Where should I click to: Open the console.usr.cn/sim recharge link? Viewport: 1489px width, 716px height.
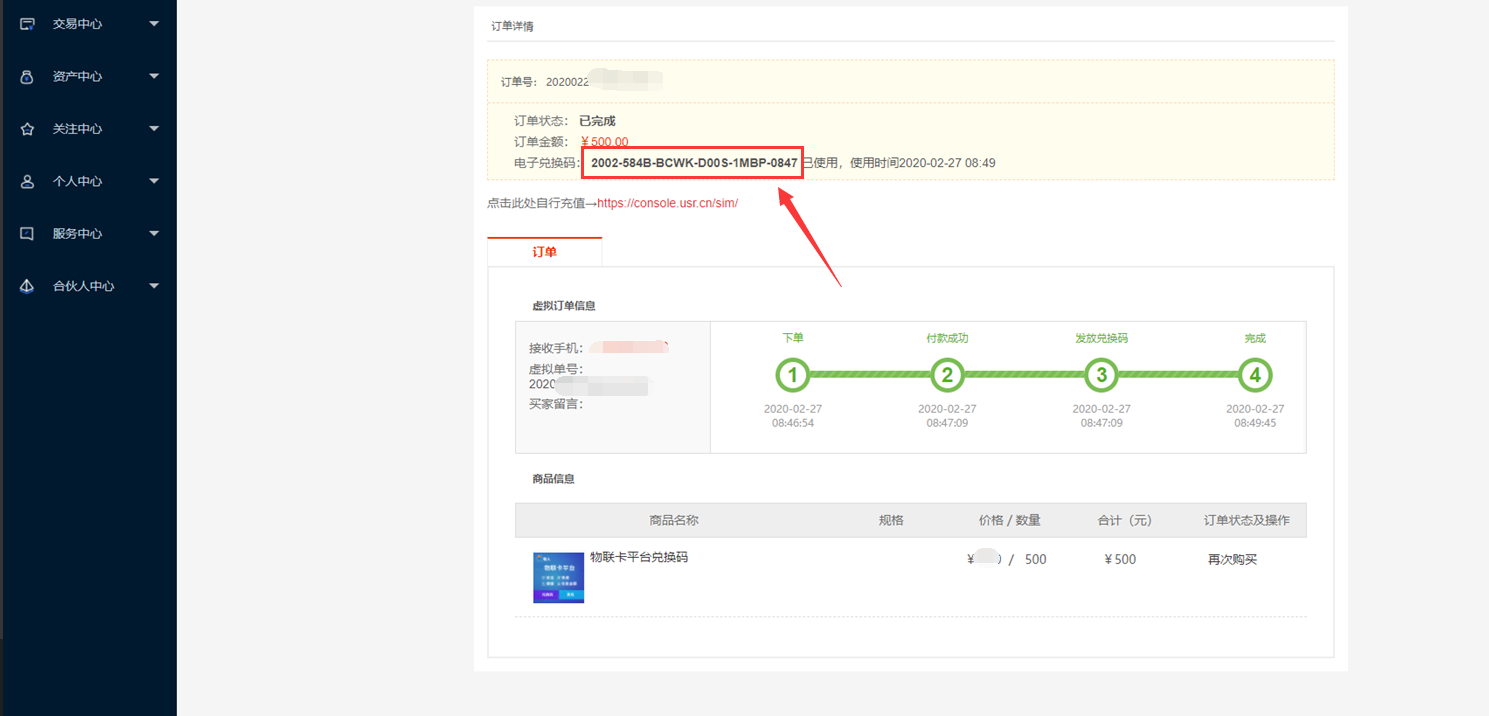[668, 203]
